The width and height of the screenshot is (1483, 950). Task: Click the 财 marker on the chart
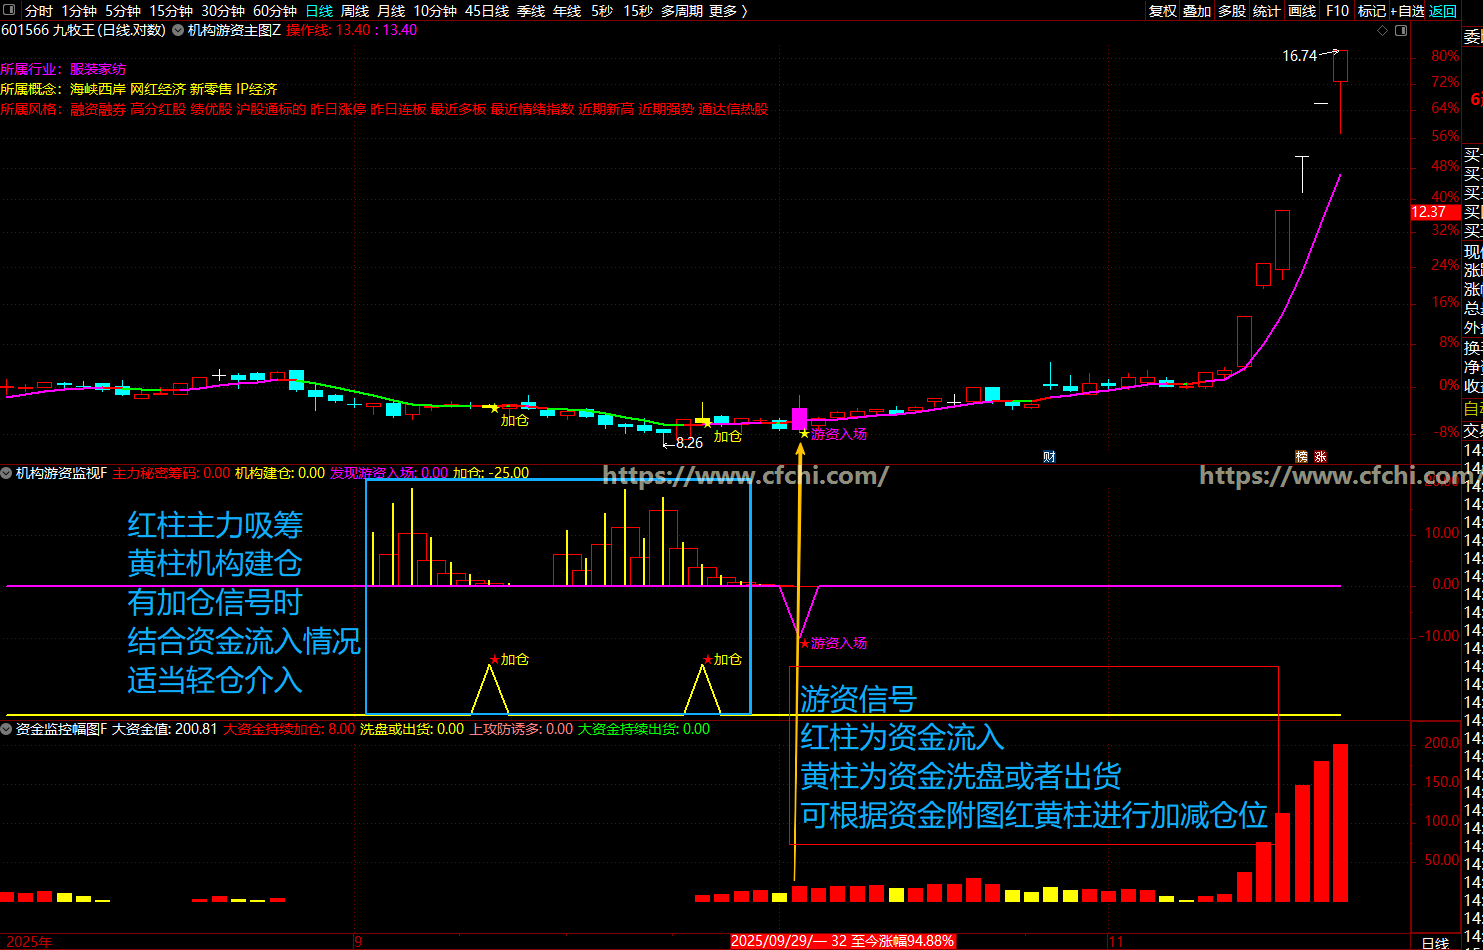point(1050,456)
